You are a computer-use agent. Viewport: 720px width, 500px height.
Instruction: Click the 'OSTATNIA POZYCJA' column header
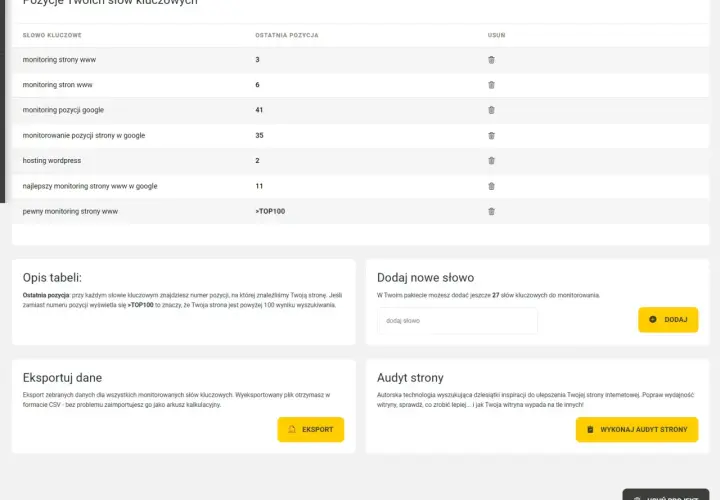pyautogui.click(x=287, y=35)
